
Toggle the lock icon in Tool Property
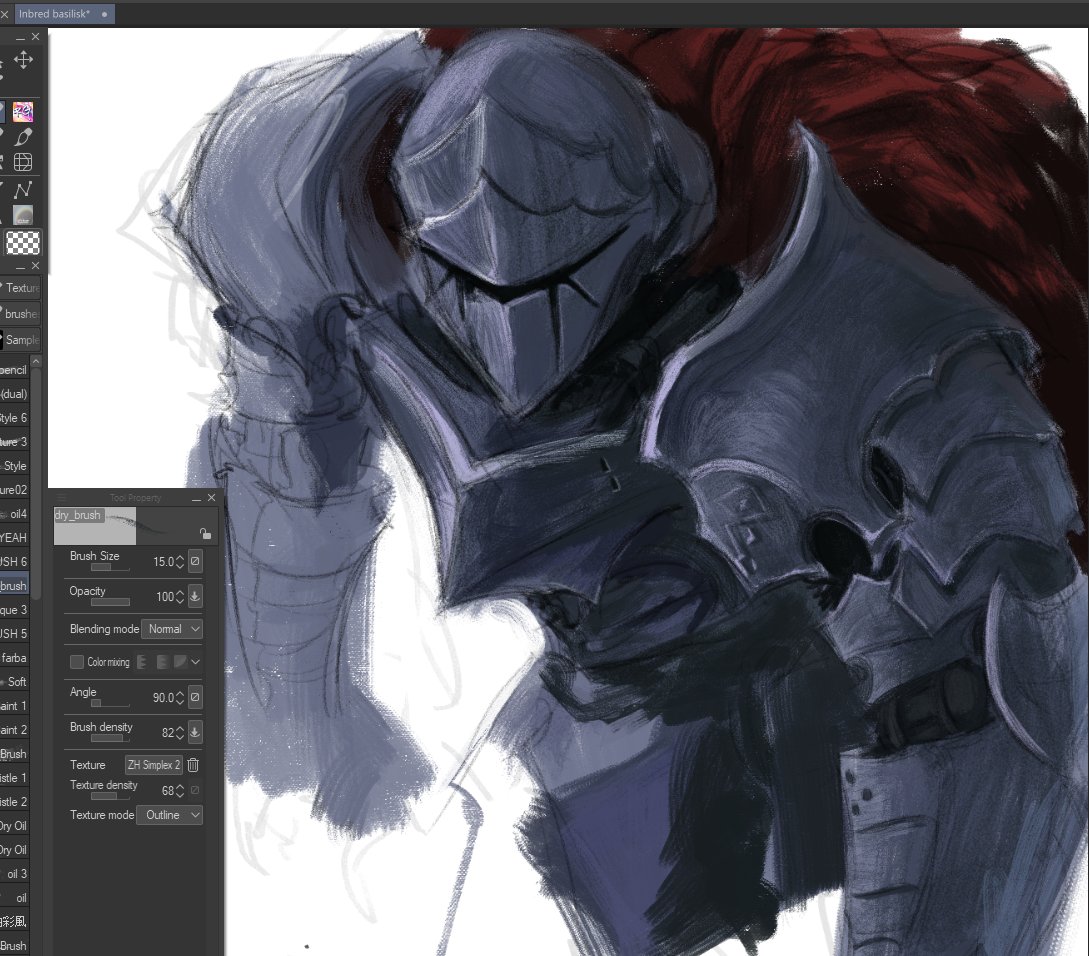(x=205, y=534)
